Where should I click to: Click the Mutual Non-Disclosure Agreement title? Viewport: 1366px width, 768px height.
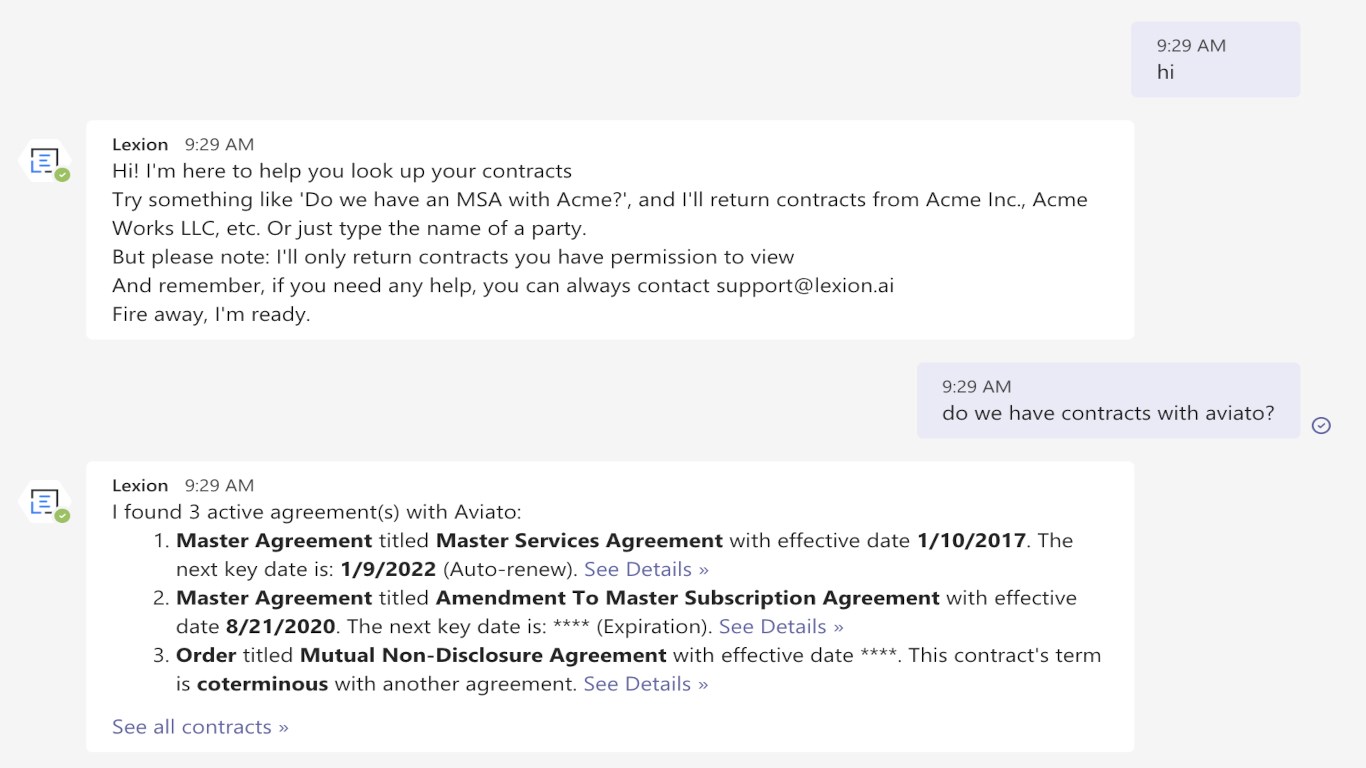(483, 656)
